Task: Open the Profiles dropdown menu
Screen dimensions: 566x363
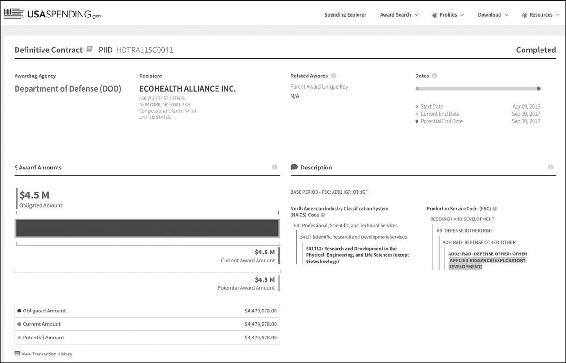Action: coord(448,15)
